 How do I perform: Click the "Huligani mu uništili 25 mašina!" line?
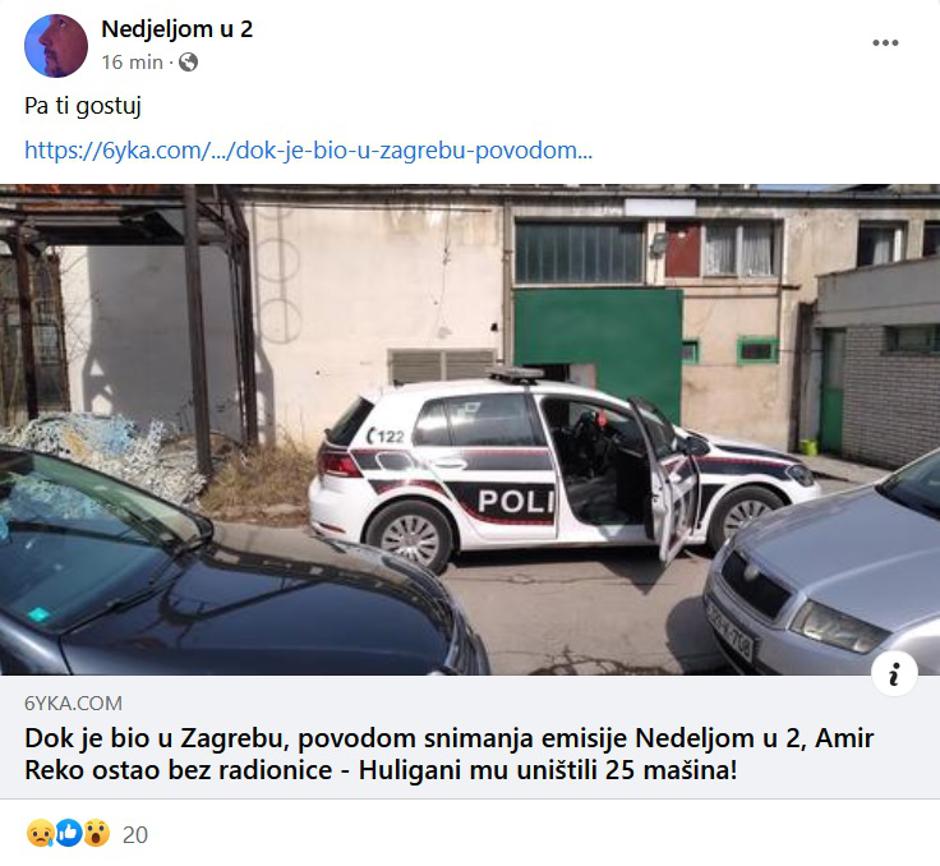(547, 770)
